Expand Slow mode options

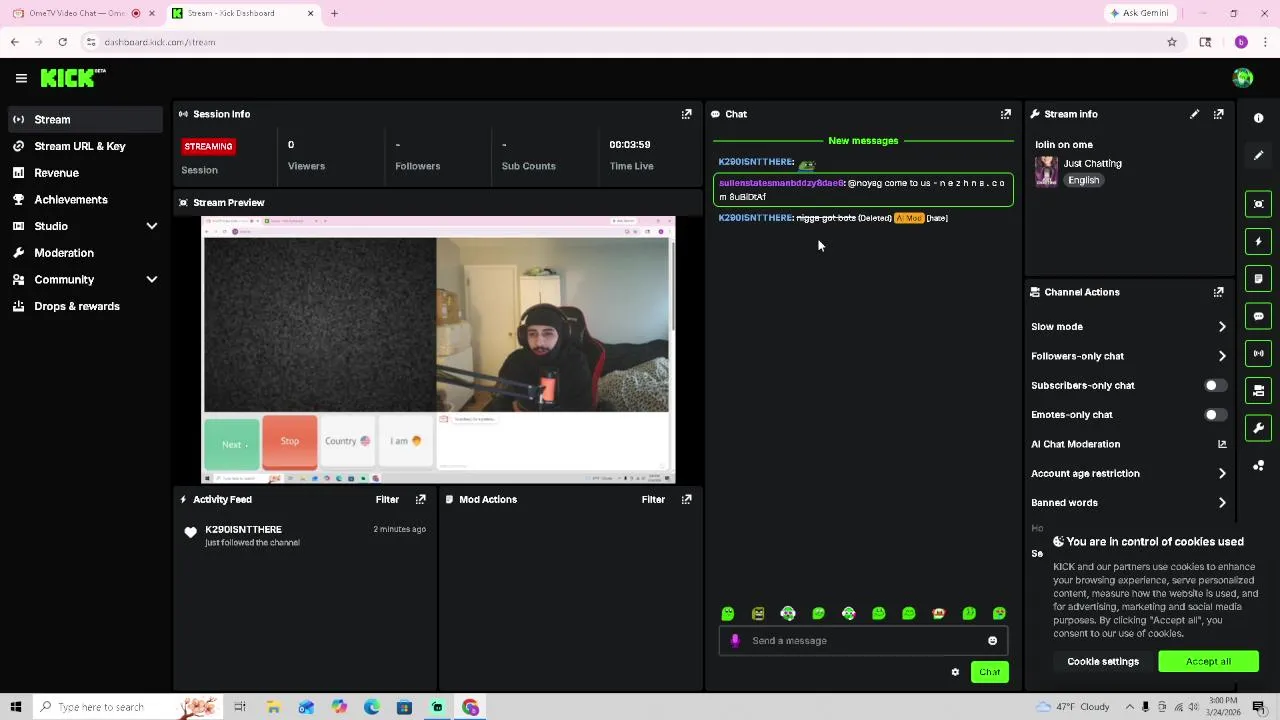coord(1221,327)
